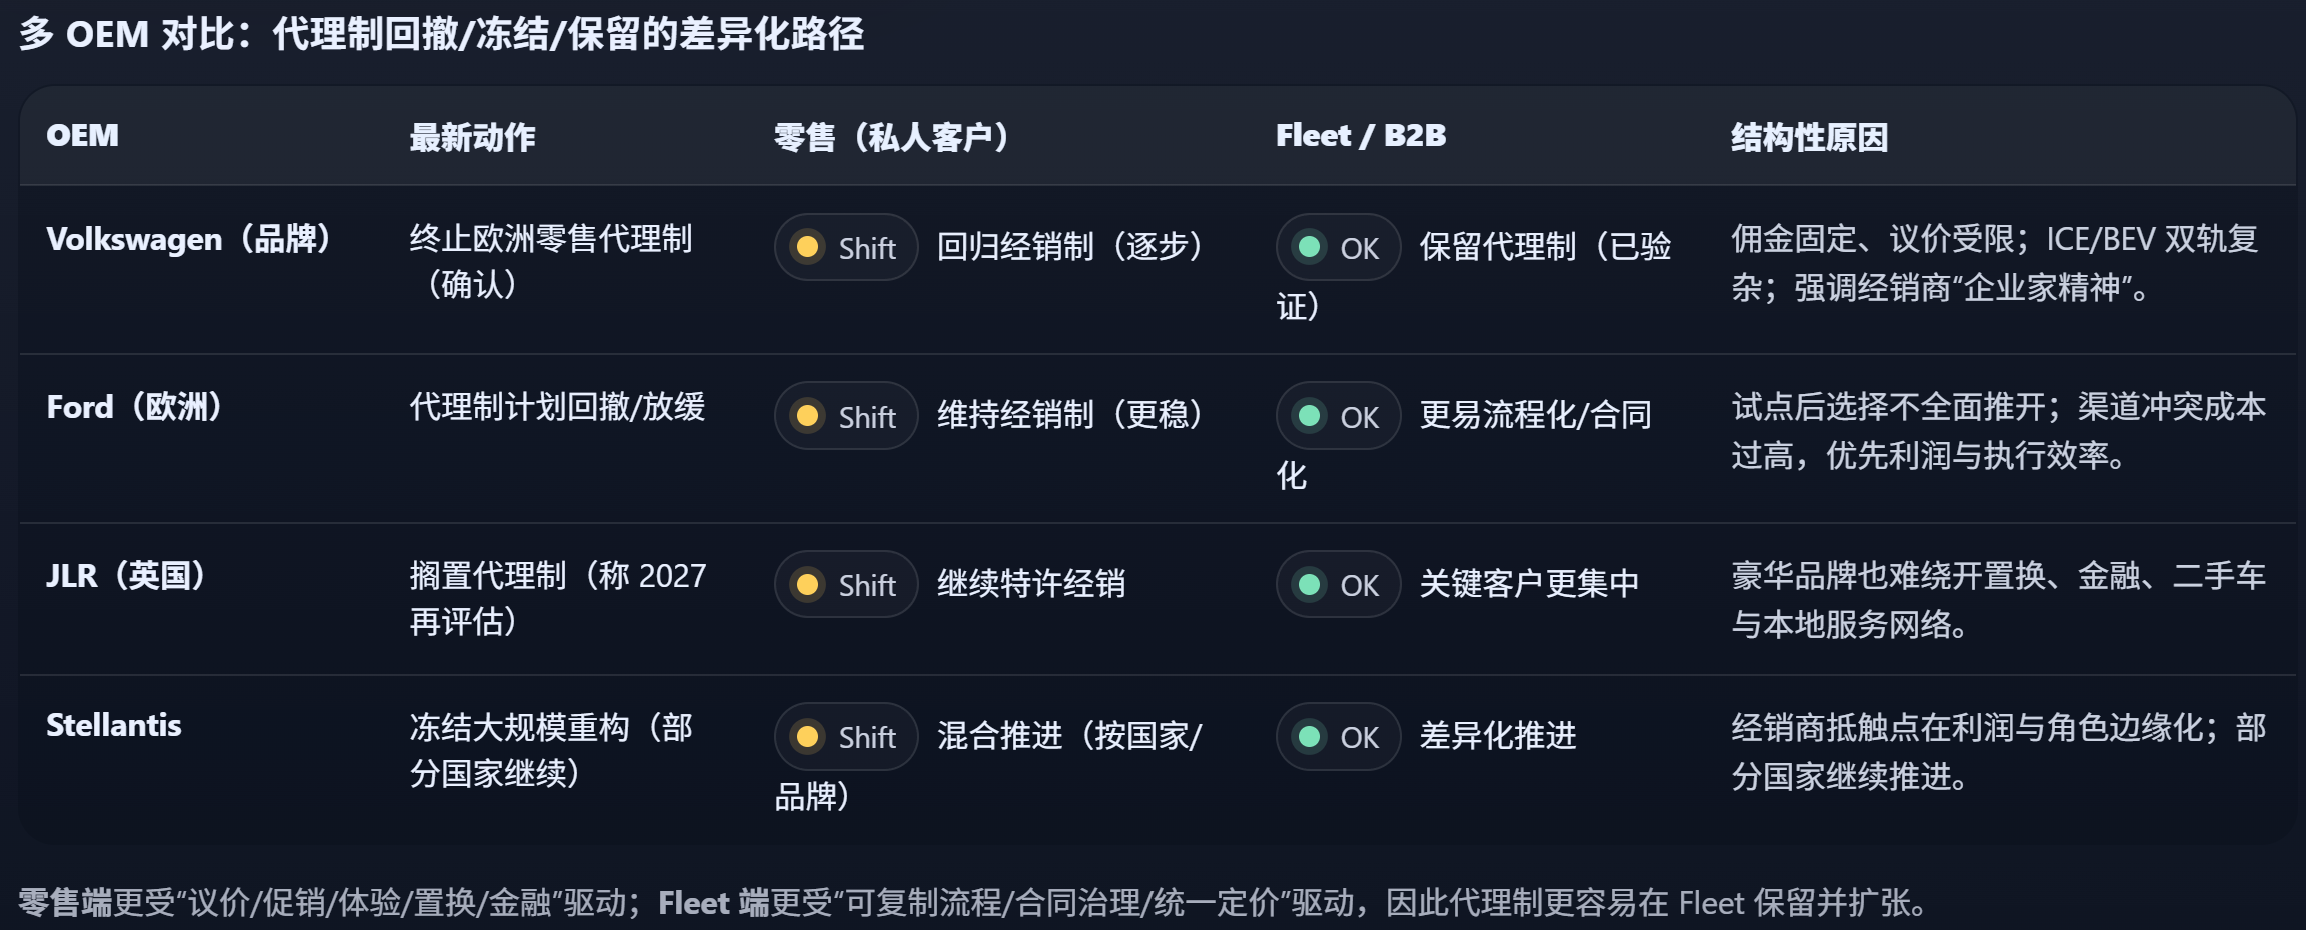2306x930 pixels.
Task: Click the bold 零售端 text in the footer note
Action: coord(65,903)
